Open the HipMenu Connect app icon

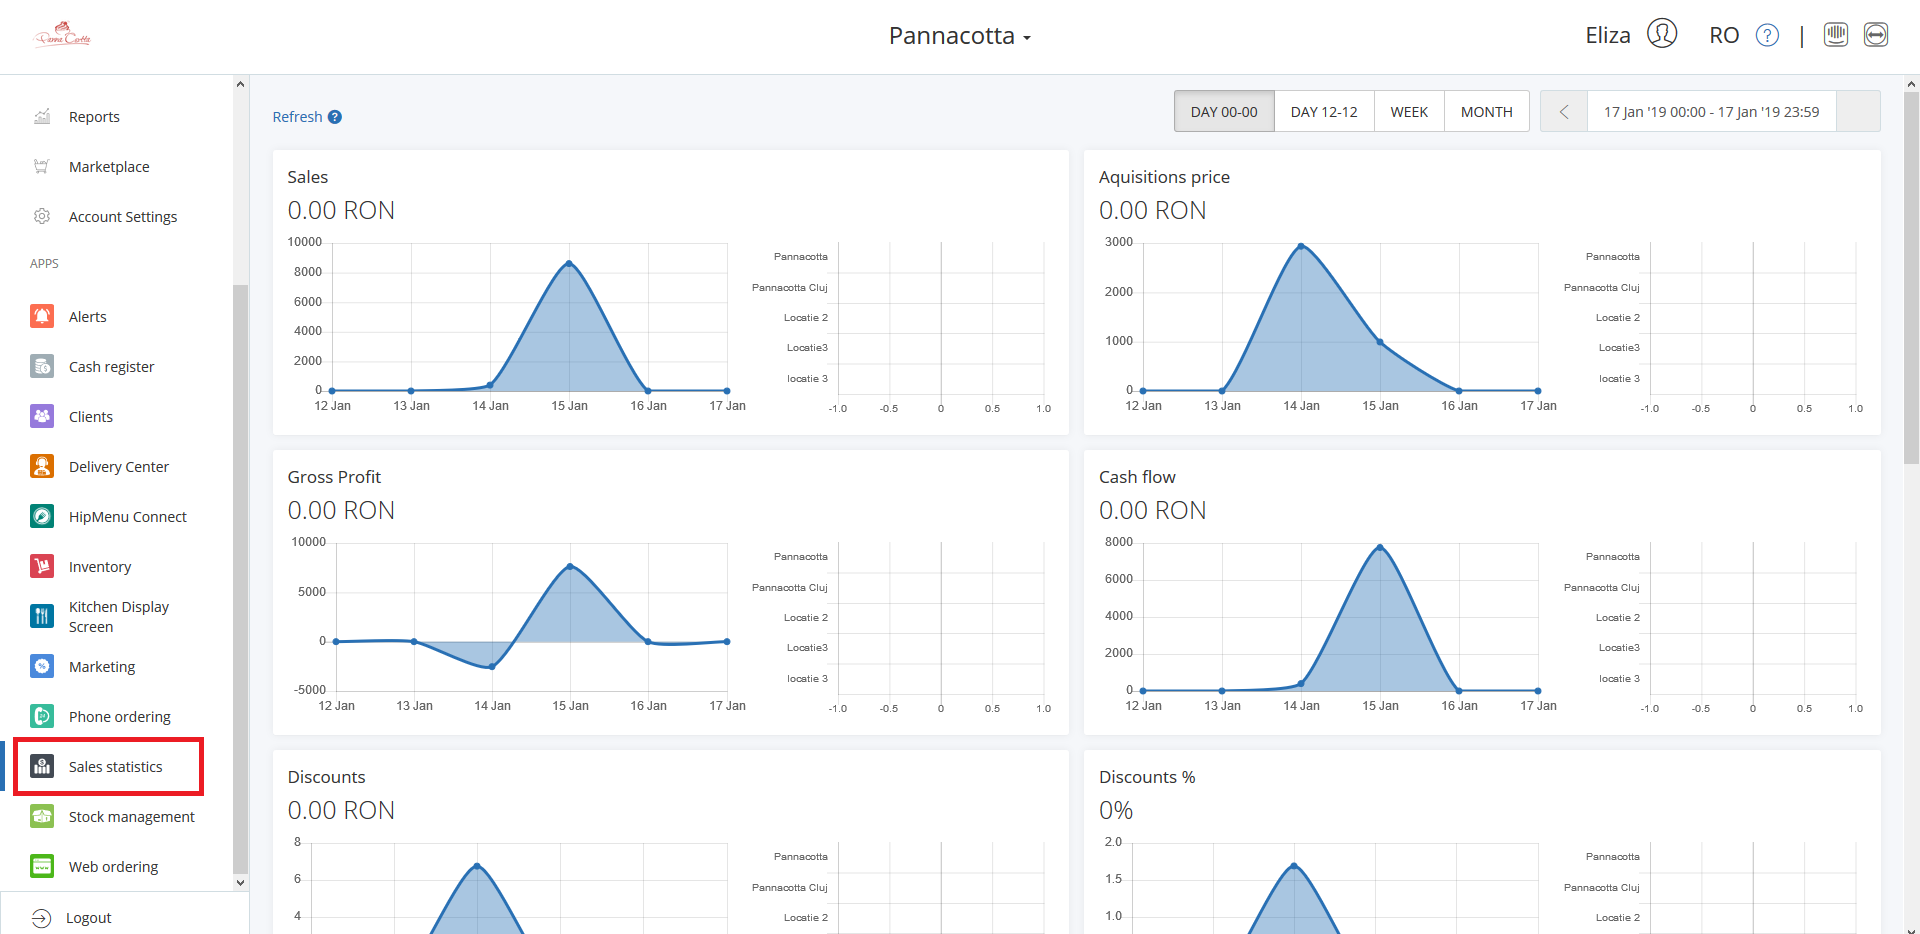pos(42,516)
